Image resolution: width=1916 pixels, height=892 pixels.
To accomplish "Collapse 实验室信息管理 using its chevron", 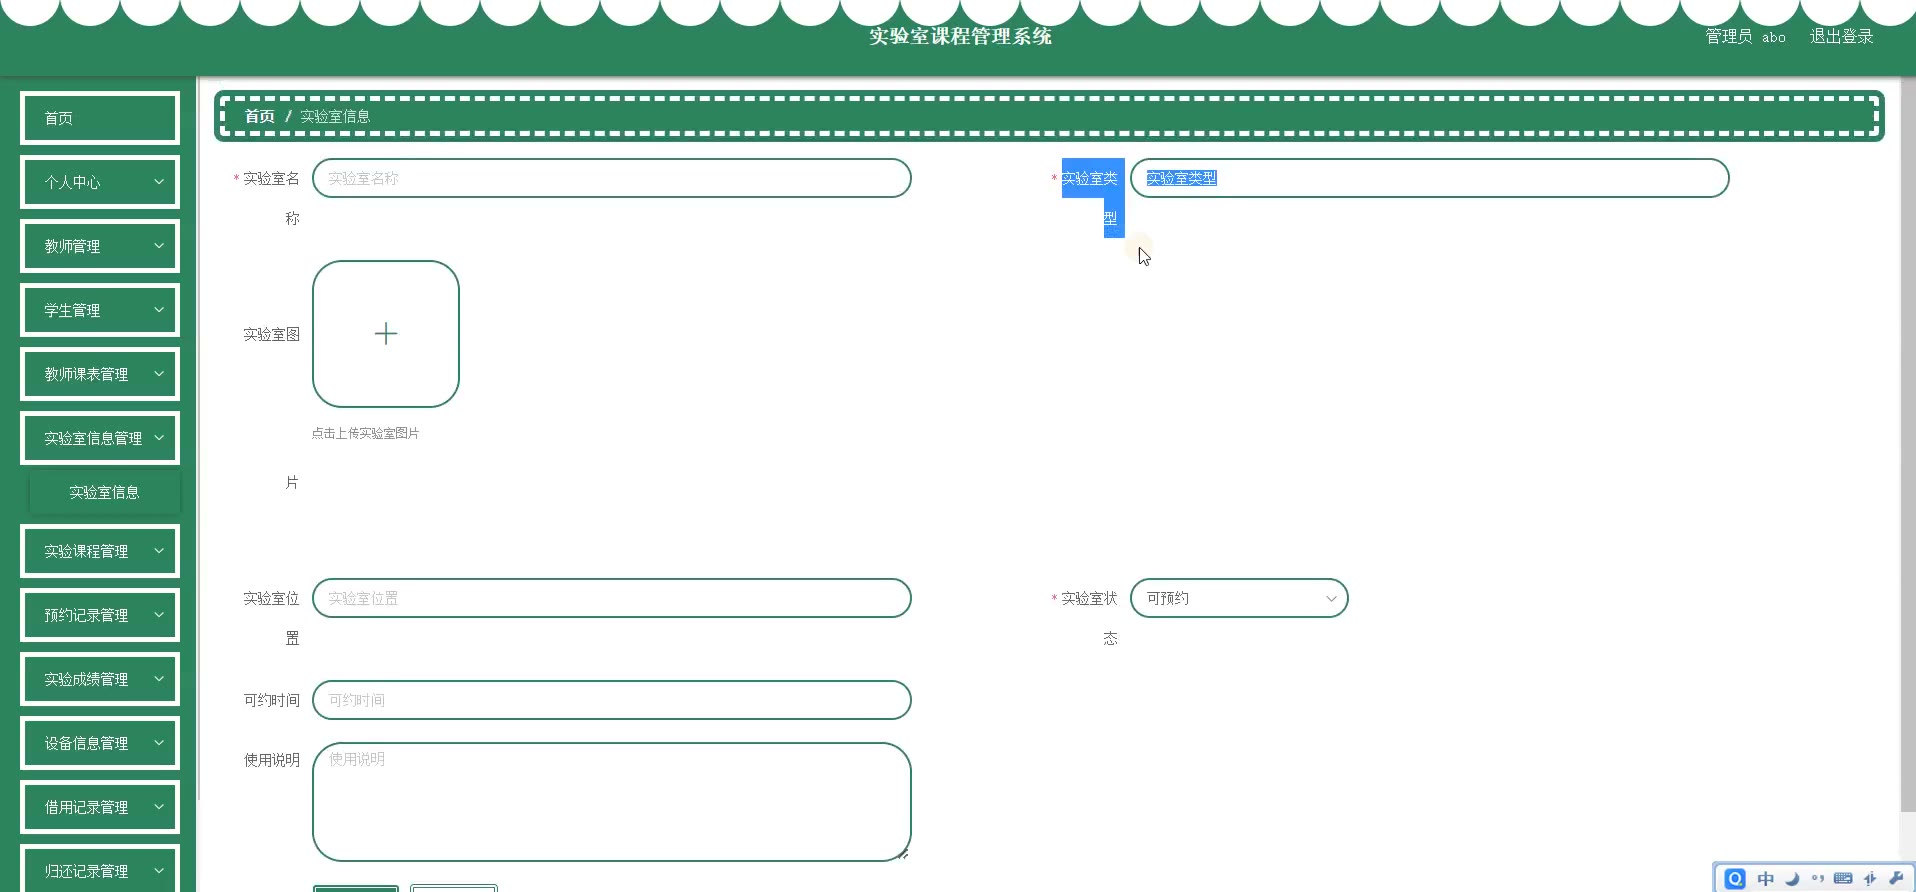I will coord(159,438).
